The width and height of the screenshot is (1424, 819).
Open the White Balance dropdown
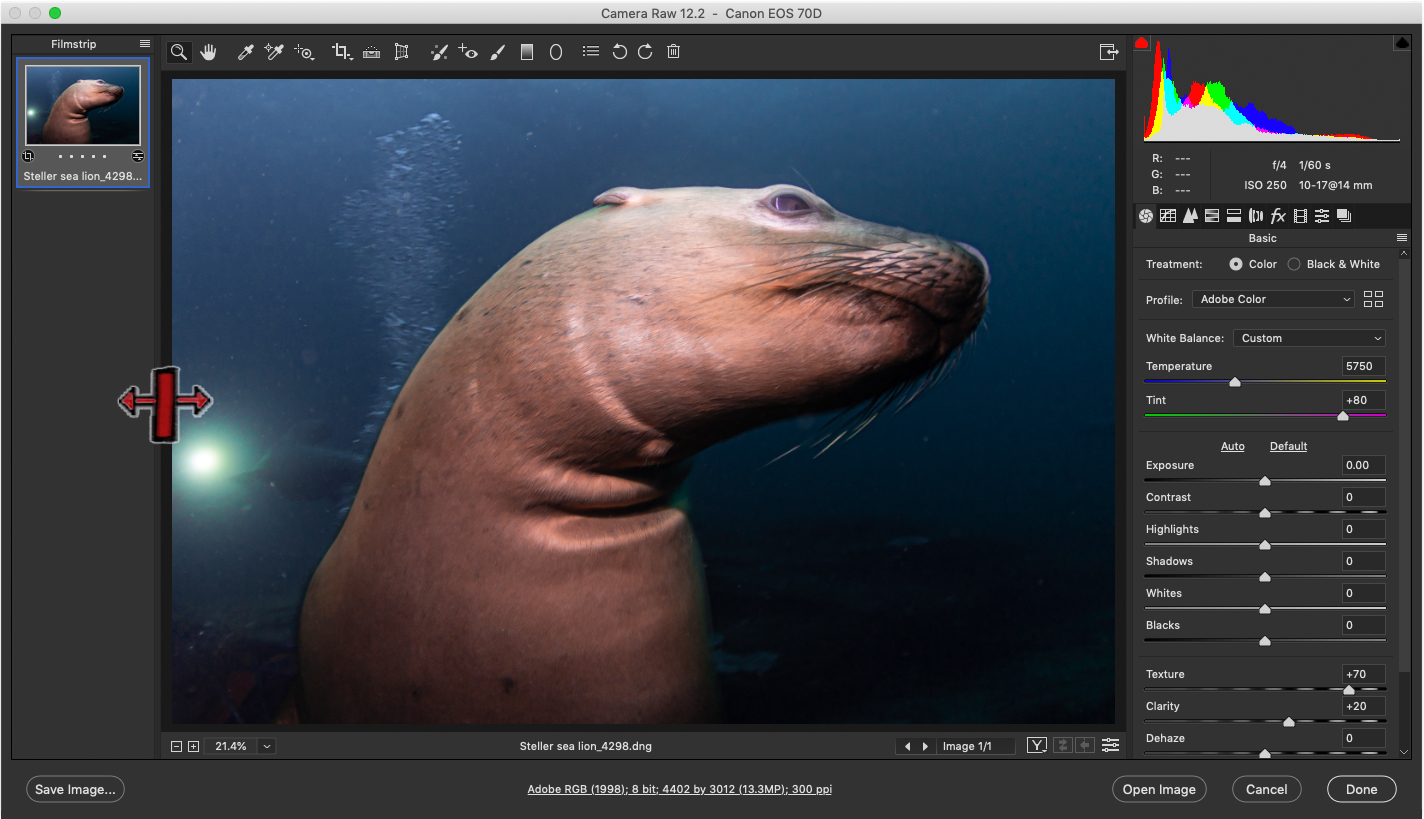(x=1309, y=338)
